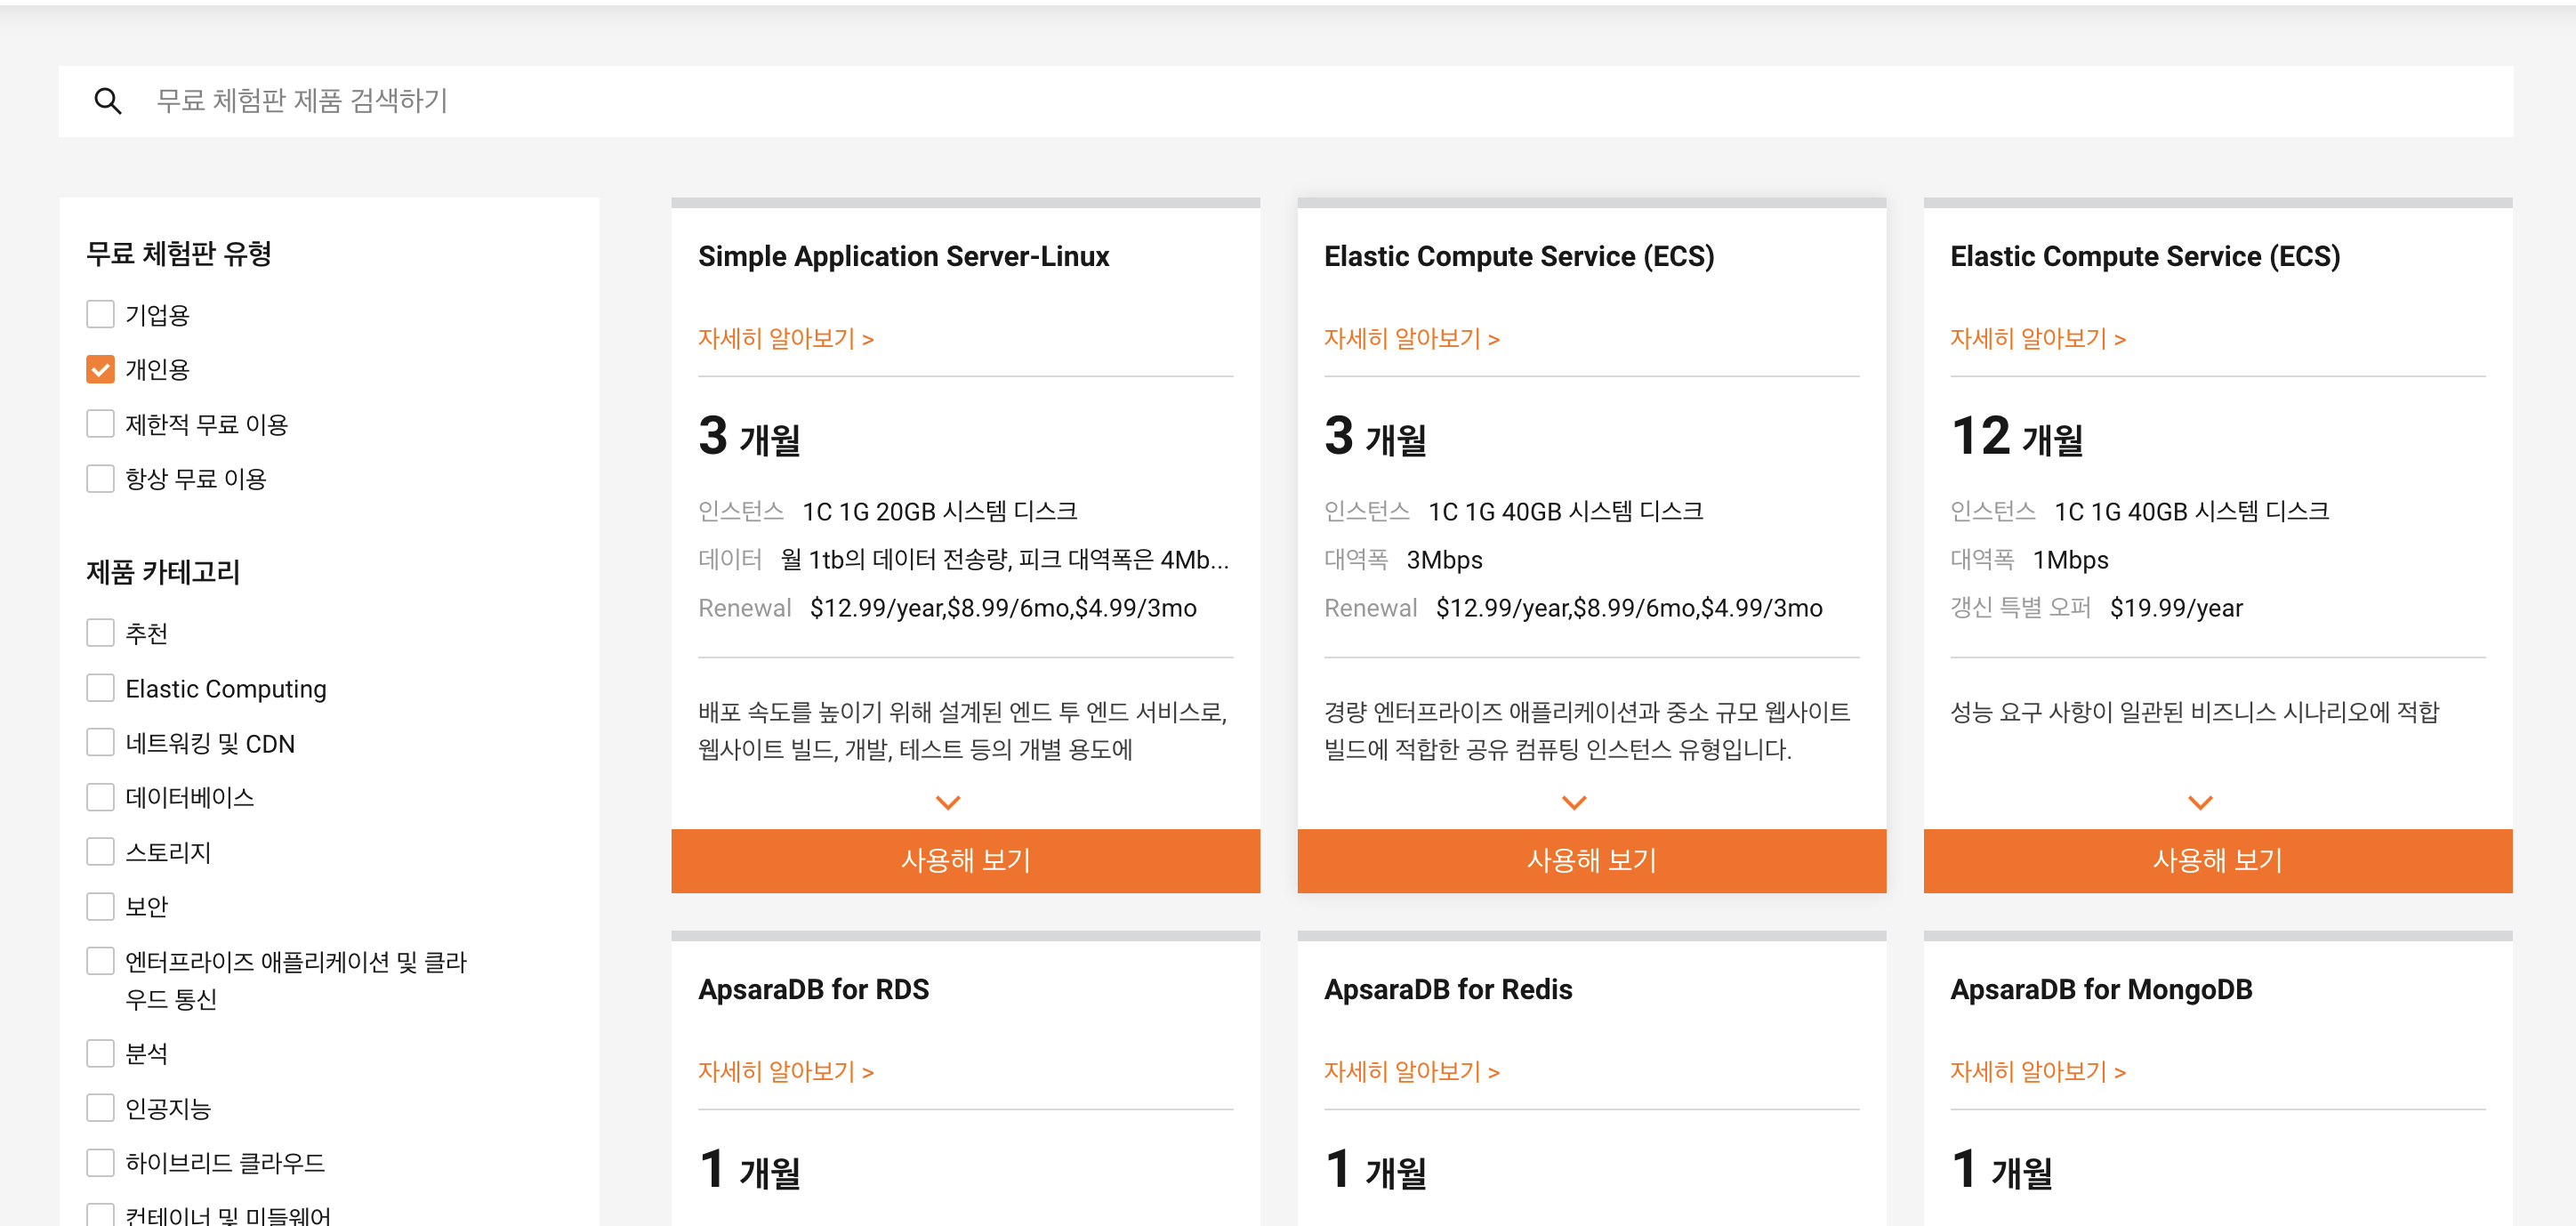The image size is (2576, 1226).
Task: Open 자세히 알아보기 for 3개월 ECS card
Action: click(1412, 339)
